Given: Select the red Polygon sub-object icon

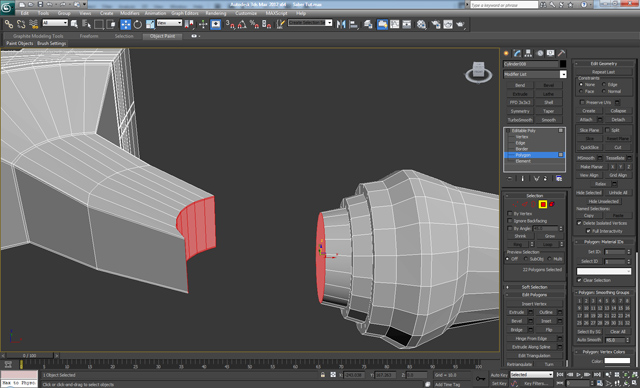Looking at the screenshot, I should pyautogui.click(x=543, y=204).
